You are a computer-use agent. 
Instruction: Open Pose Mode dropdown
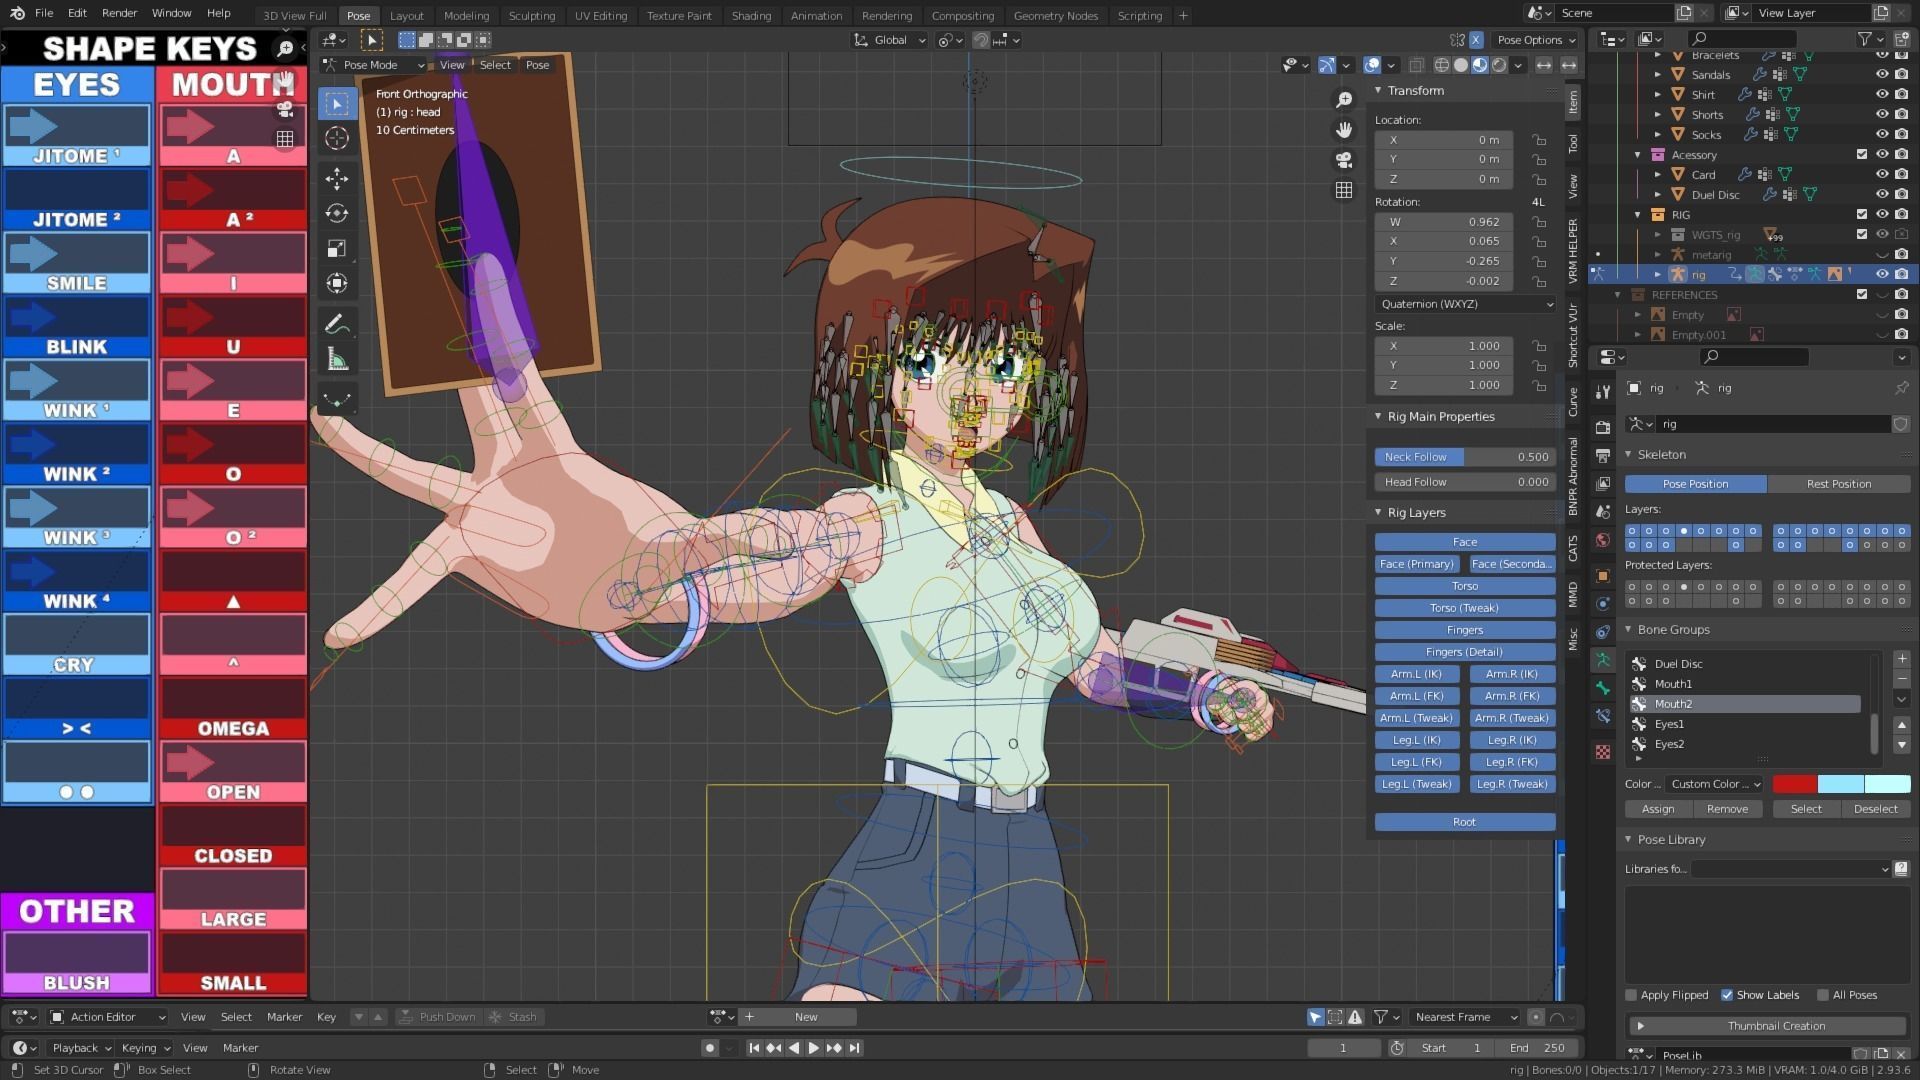373,65
